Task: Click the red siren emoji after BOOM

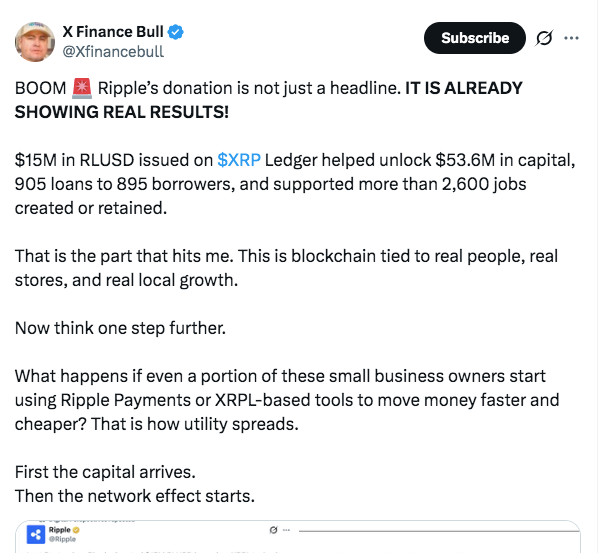Action: pyautogui.click(x=83, y=88)
